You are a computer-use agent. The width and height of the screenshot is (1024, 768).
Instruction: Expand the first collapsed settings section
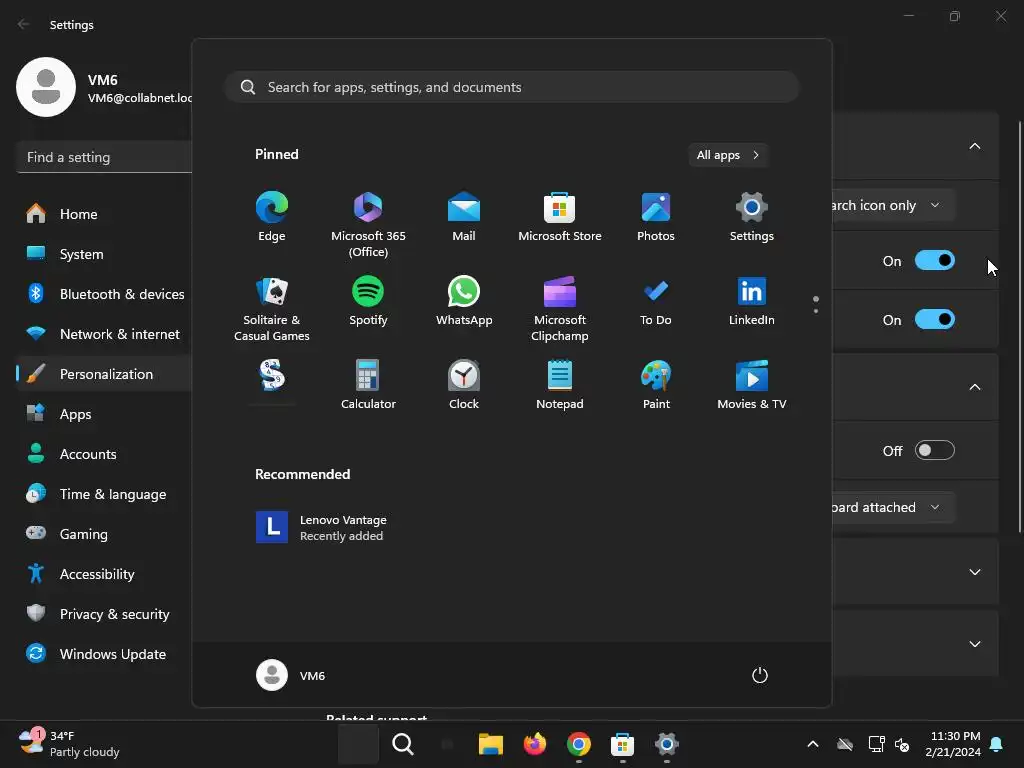coord(974,572)
